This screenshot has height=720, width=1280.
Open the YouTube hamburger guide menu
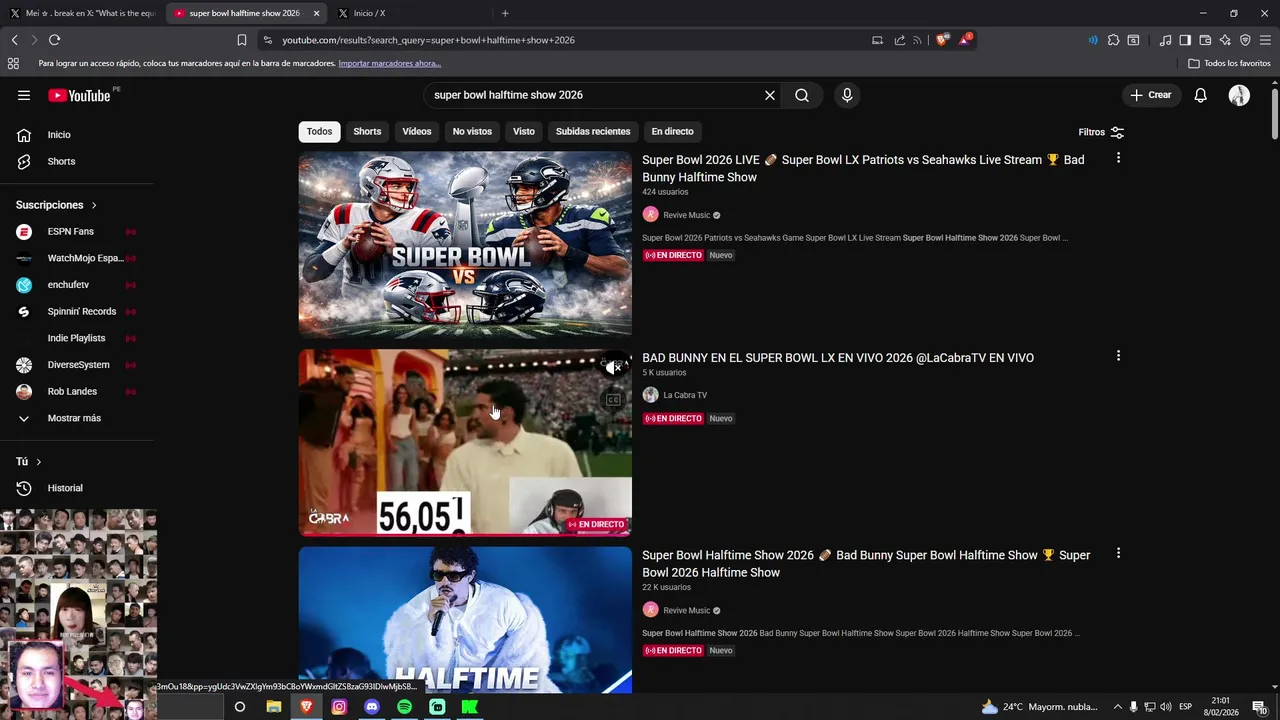click(x=23, y=95)
